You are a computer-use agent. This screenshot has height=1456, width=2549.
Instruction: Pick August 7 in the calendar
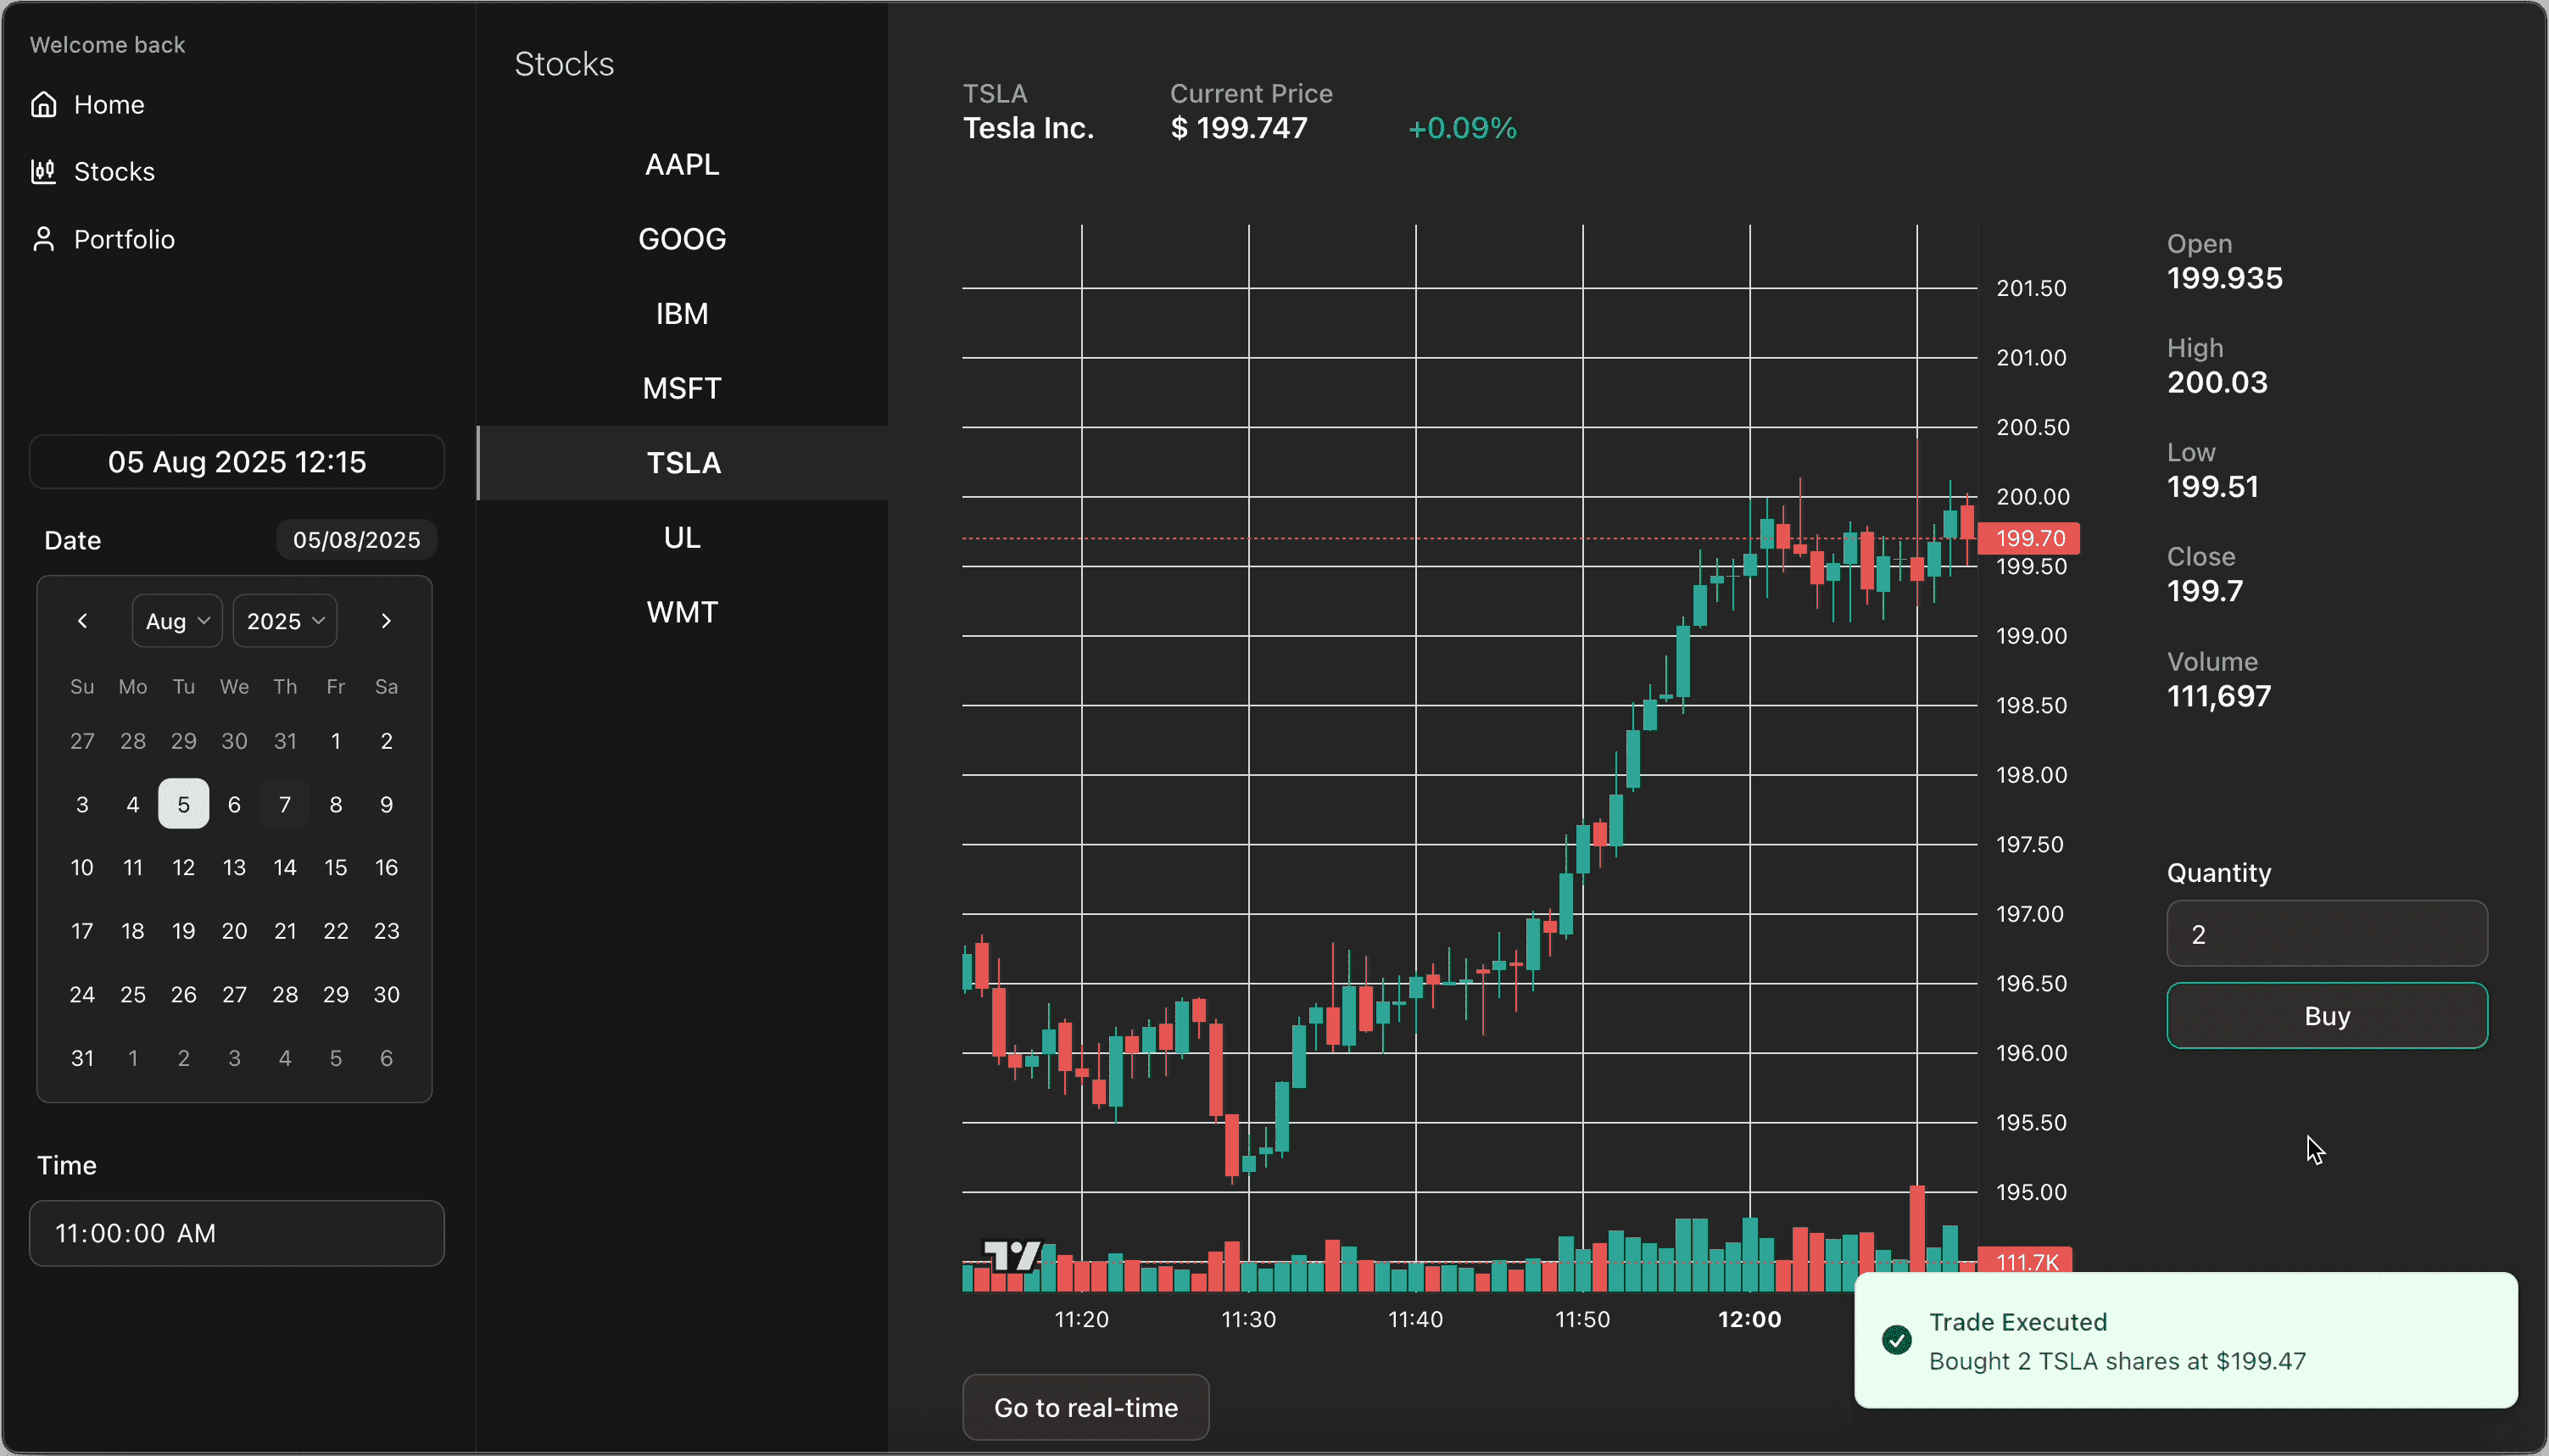(x=285, y=804)
